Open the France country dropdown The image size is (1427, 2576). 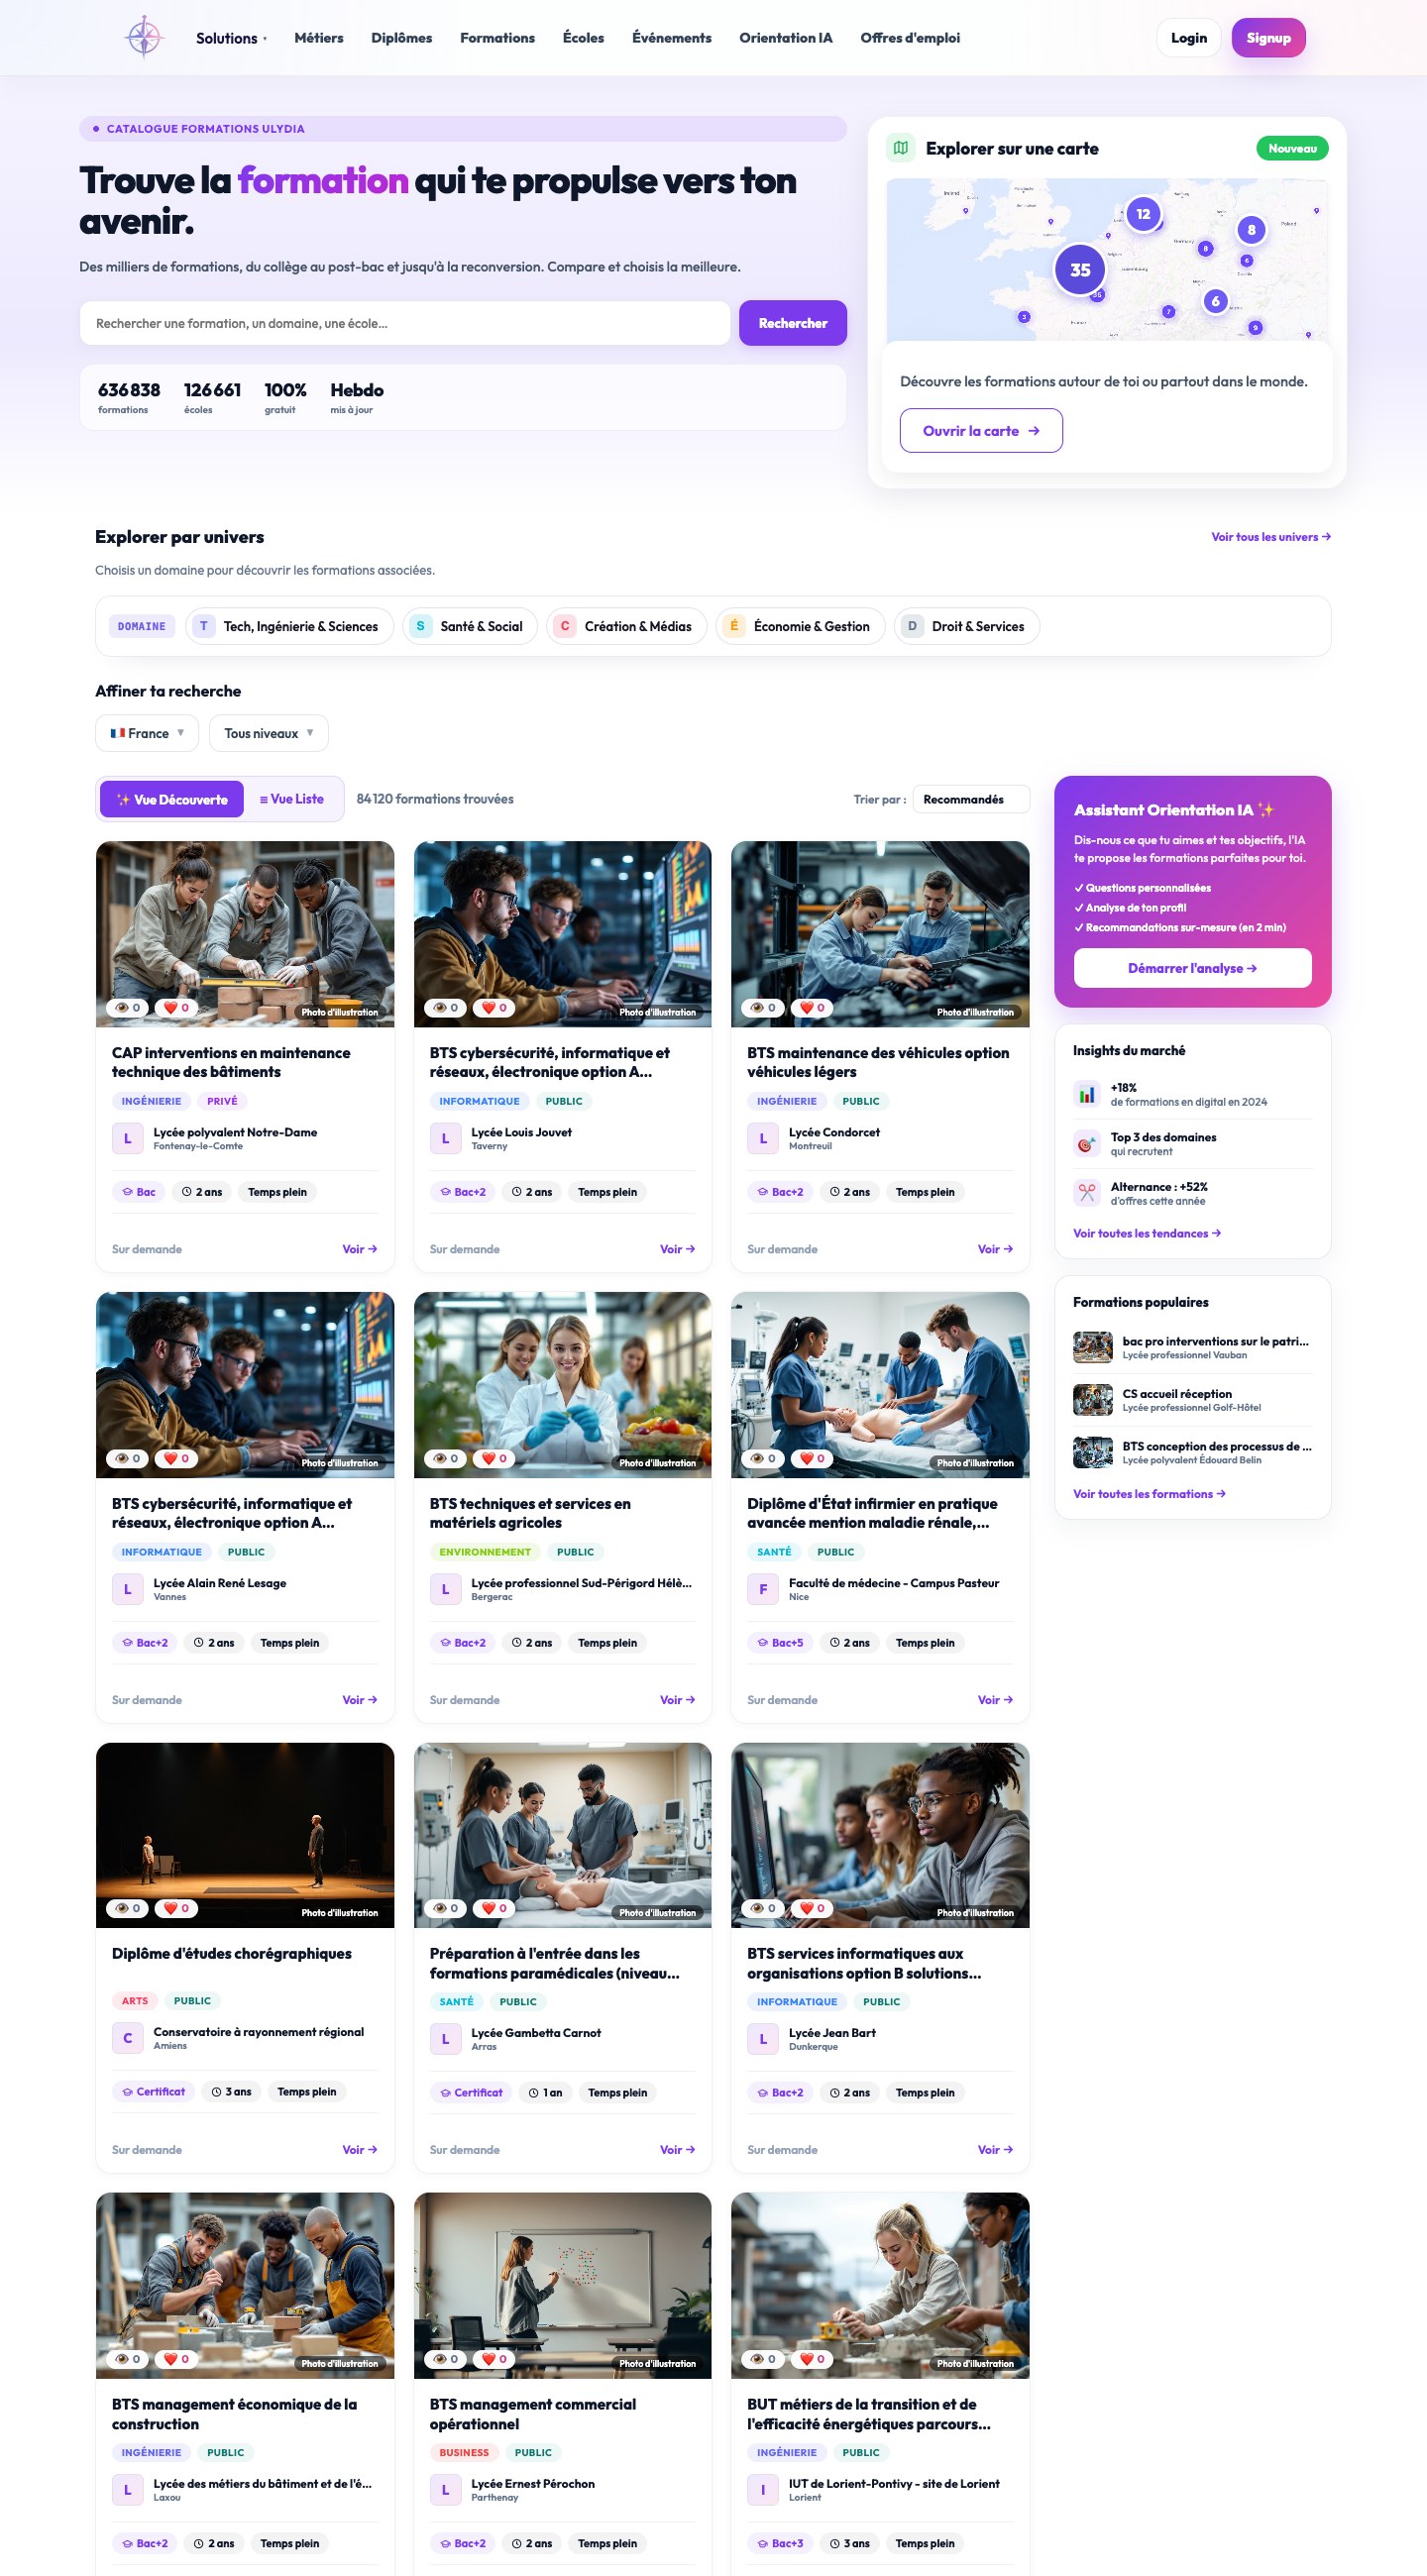pyautogui.click(x=147, y=733)
